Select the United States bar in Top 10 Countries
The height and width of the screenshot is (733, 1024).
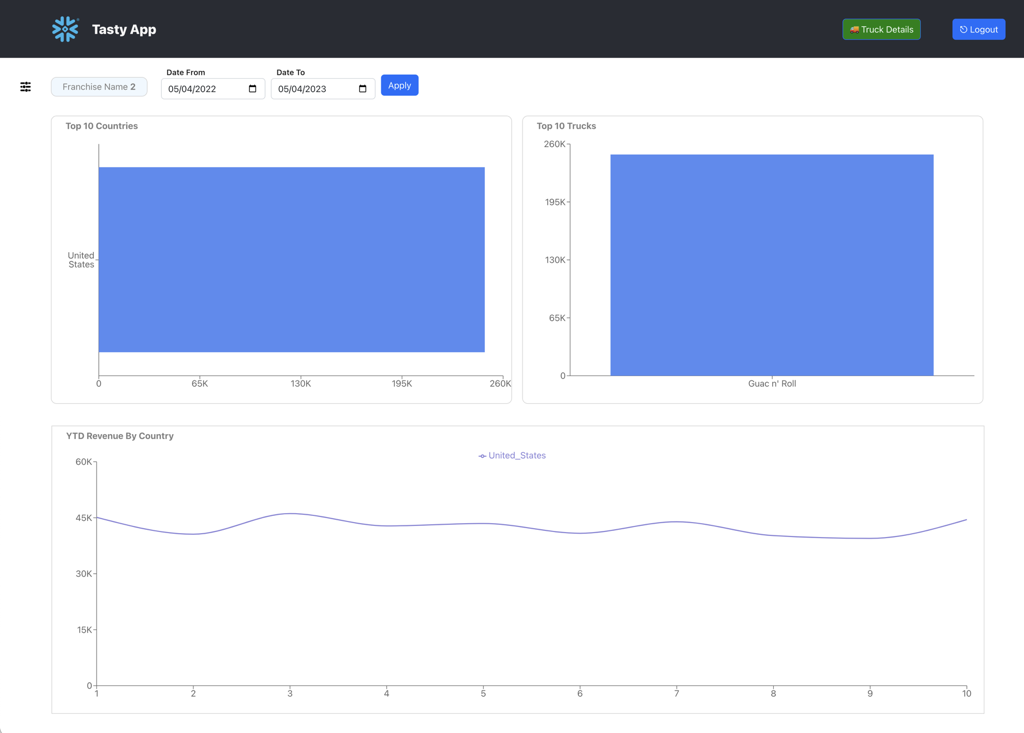tap(291, 259)
